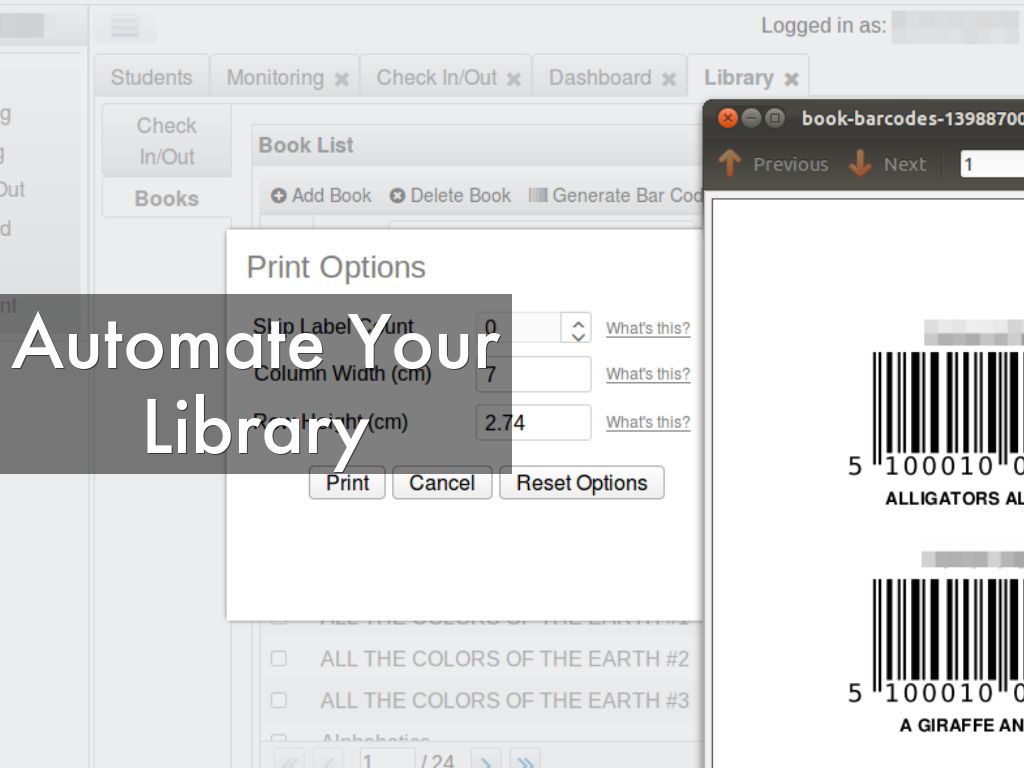Screen dimensions: 1024x768
Task: Open What's this link for Column Width
Action: [648, 374]
